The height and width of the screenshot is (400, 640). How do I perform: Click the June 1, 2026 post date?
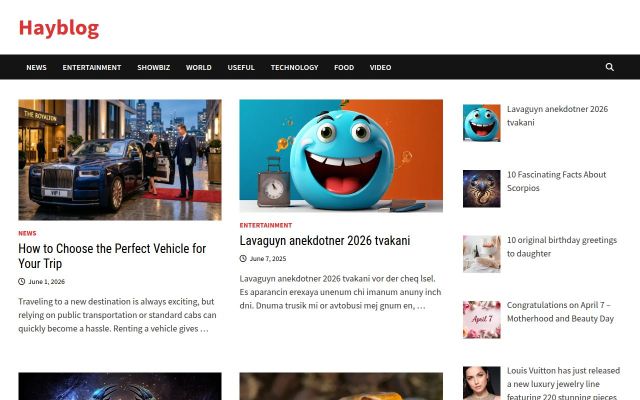click(x=47, y=282)
